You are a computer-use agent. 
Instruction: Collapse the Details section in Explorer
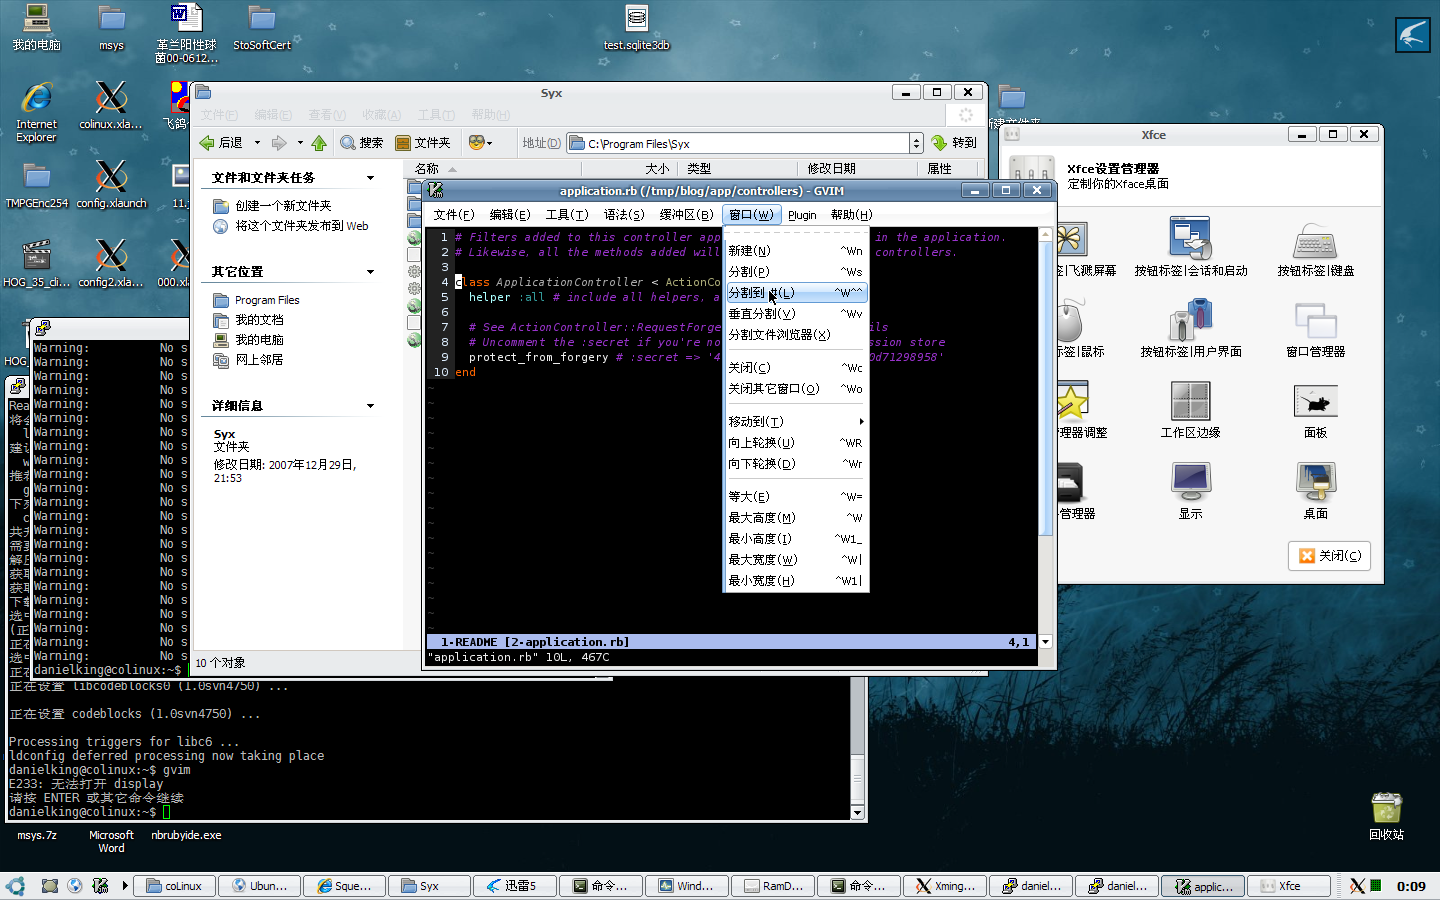(x=370, y=406)
